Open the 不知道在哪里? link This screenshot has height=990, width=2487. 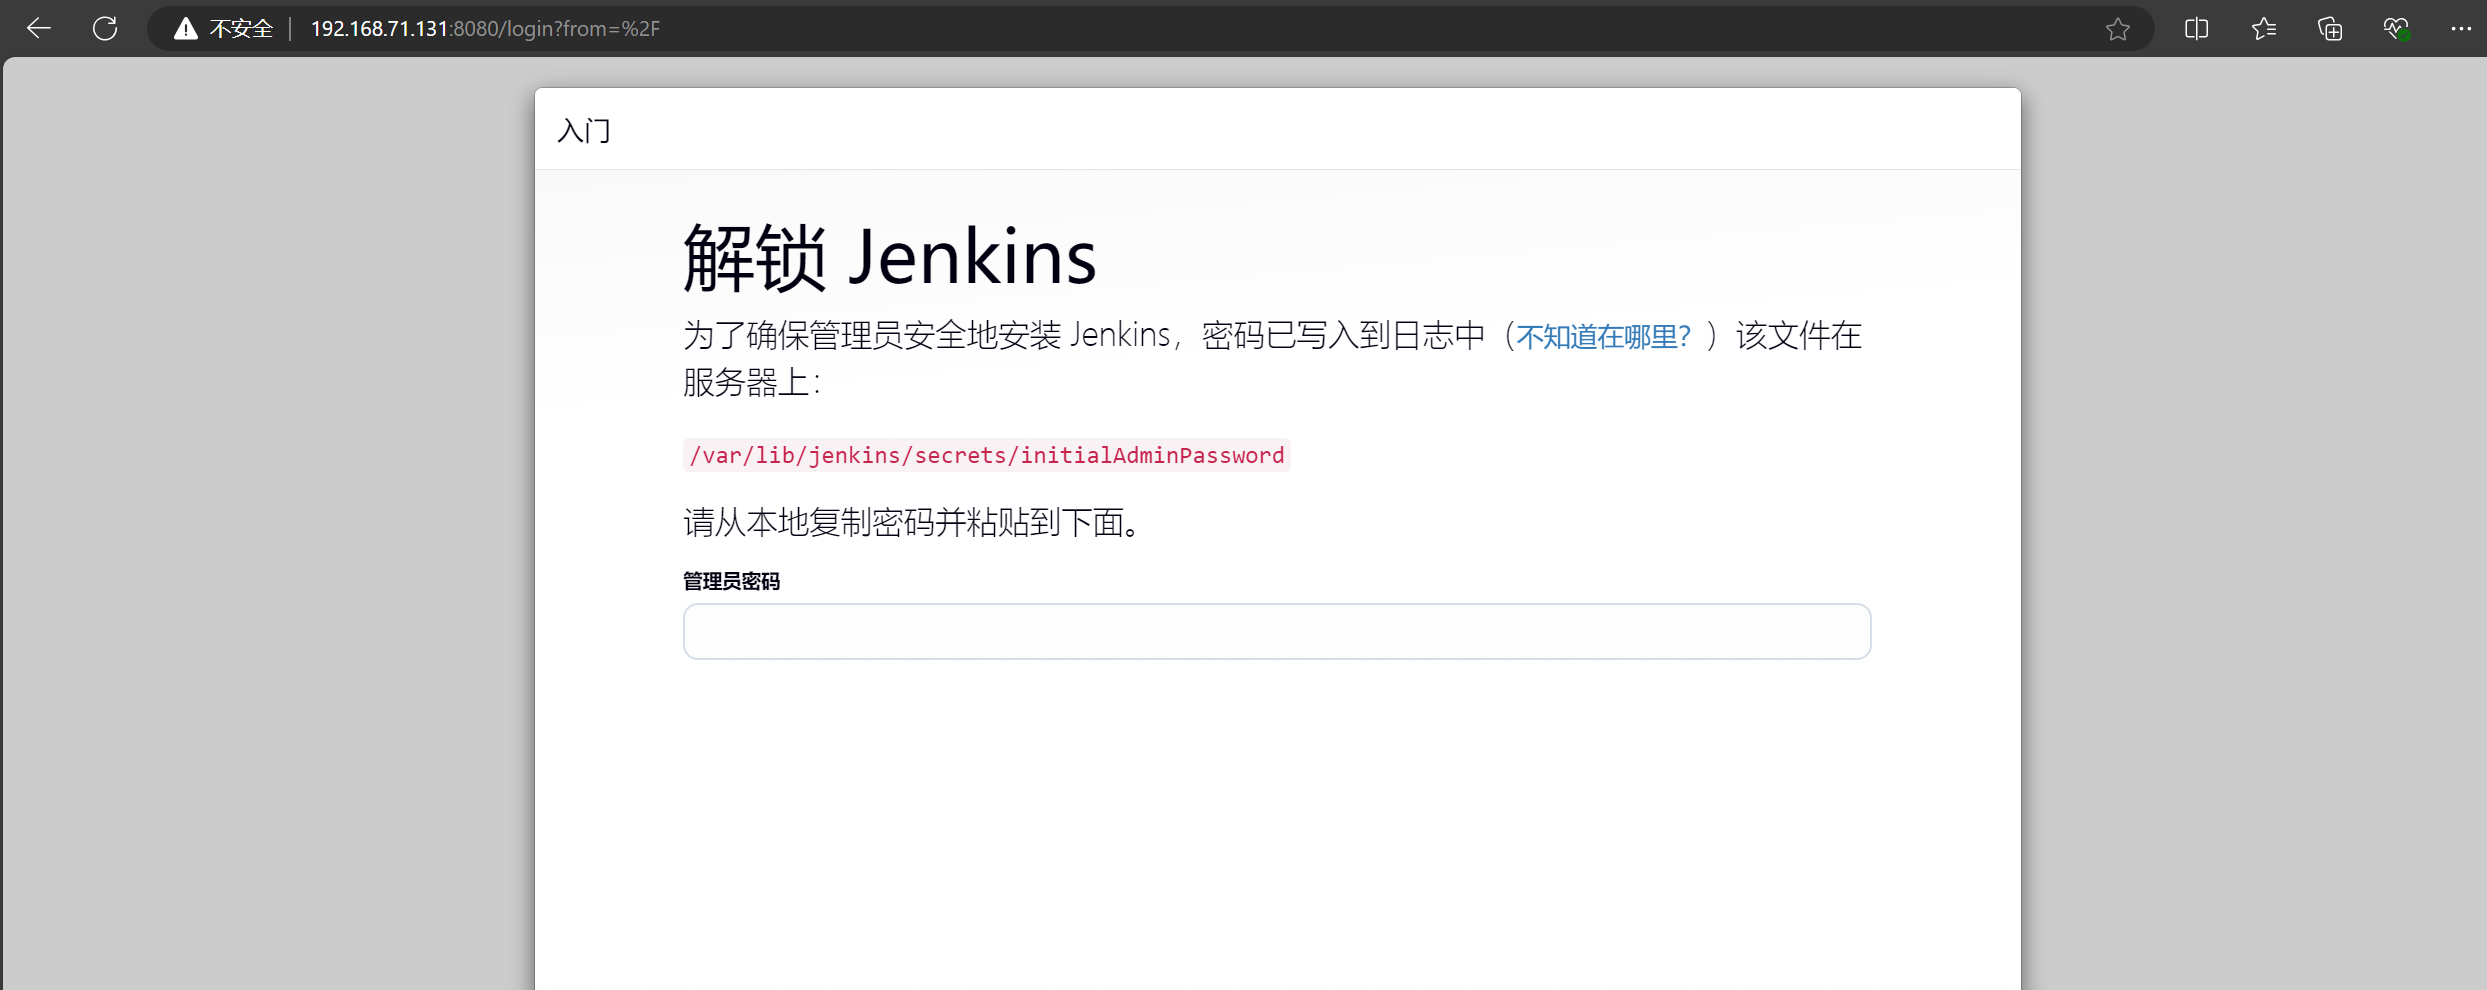tap(1603, 336)
